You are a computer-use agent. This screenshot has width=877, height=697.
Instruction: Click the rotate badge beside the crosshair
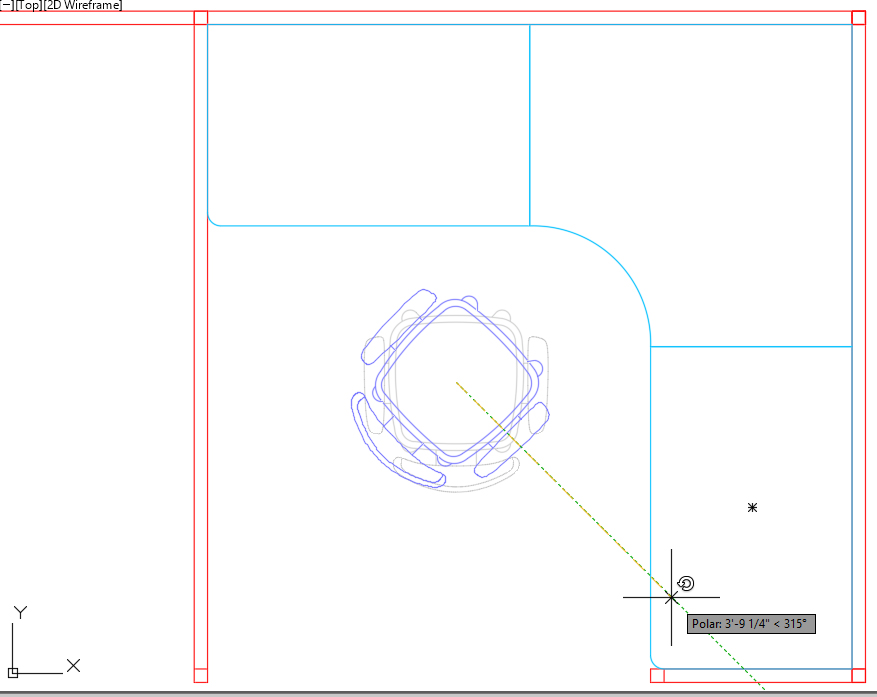click(686, 584)
